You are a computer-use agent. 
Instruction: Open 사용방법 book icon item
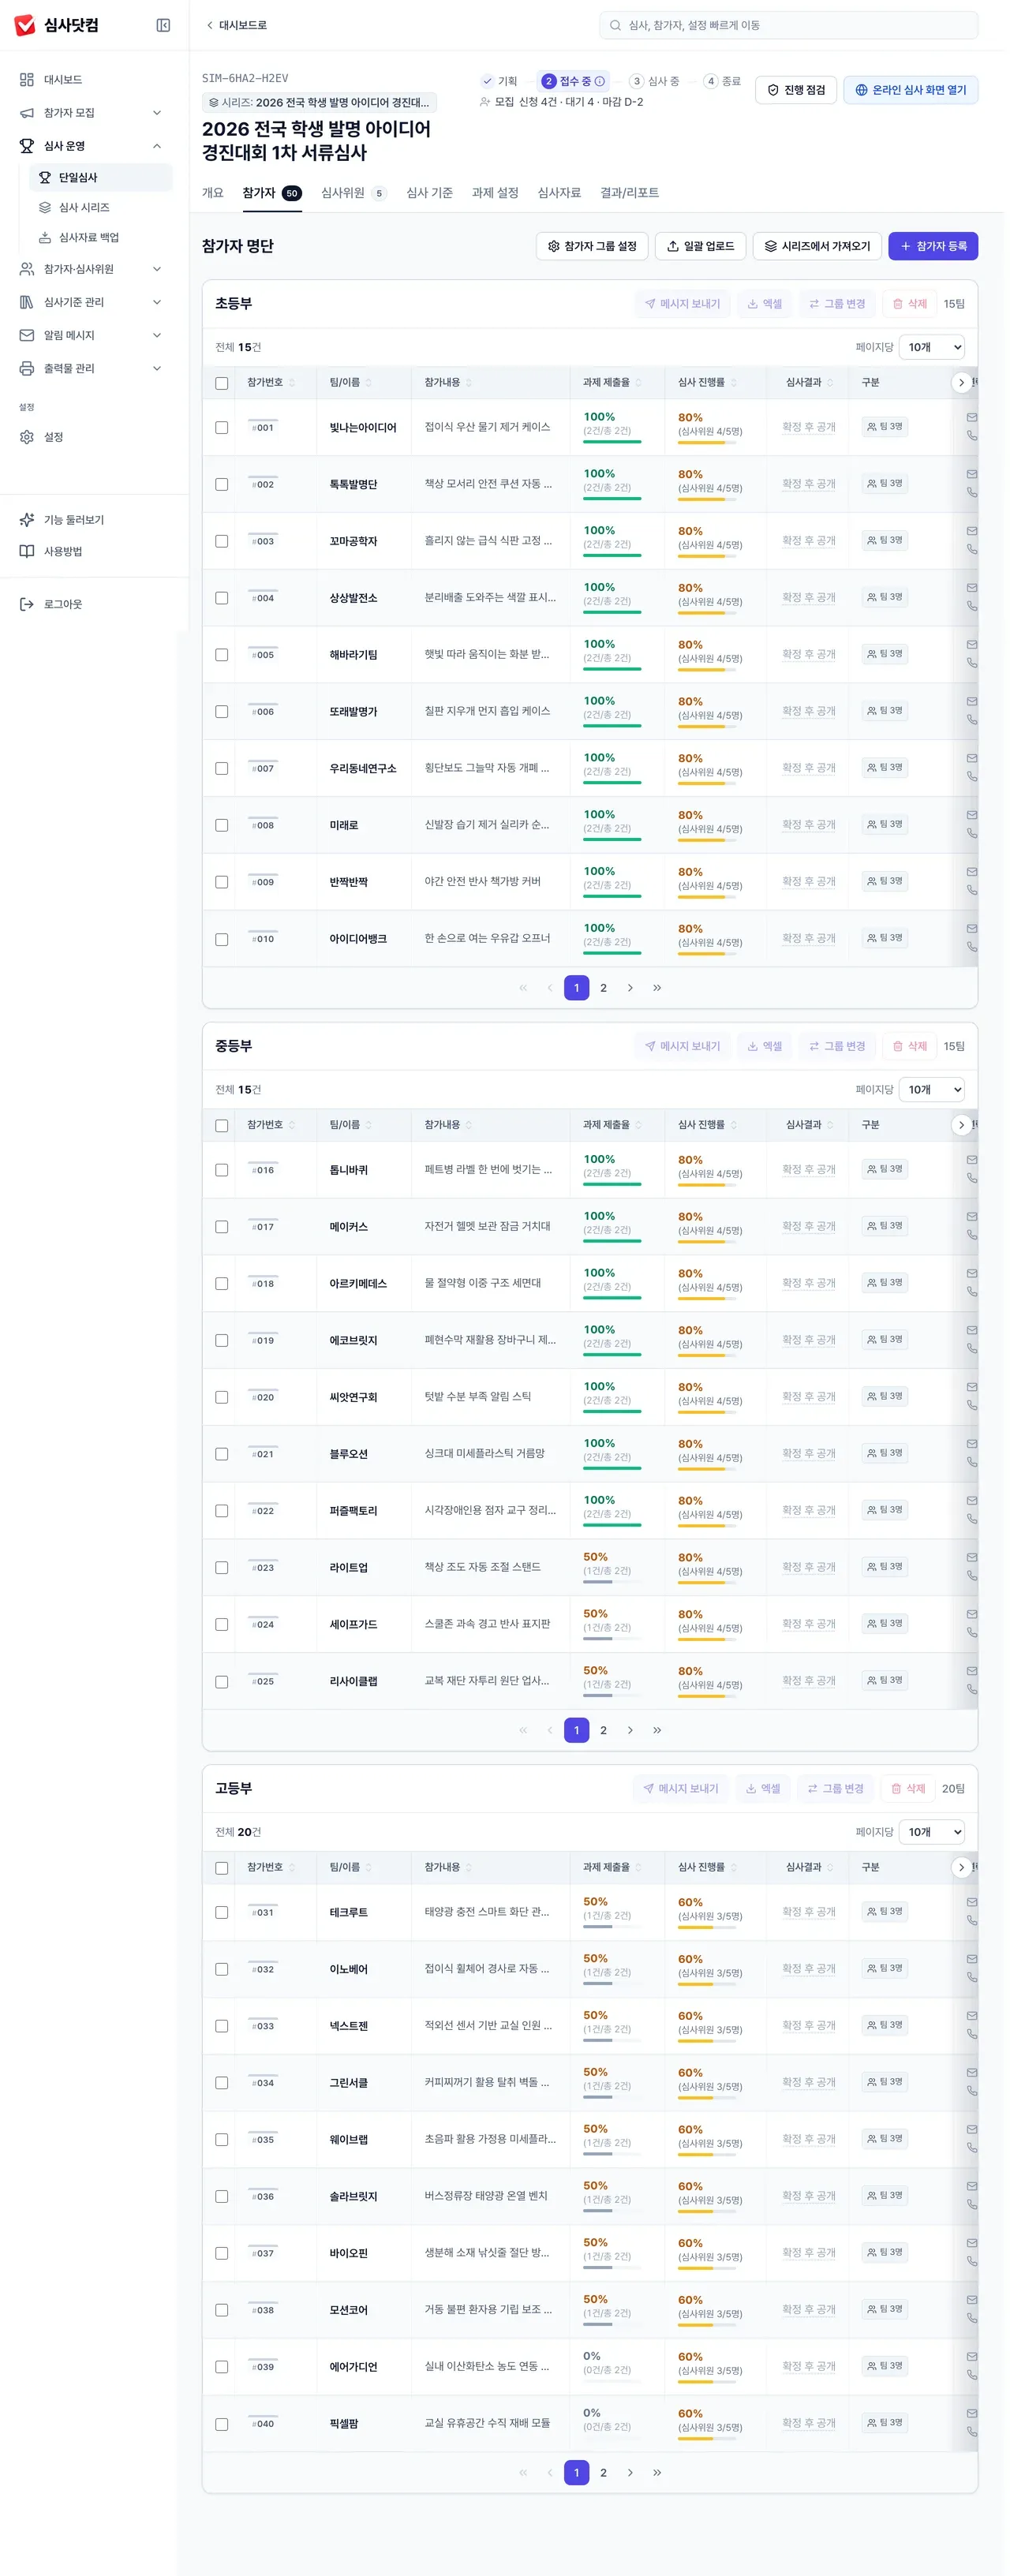point(94,551)
